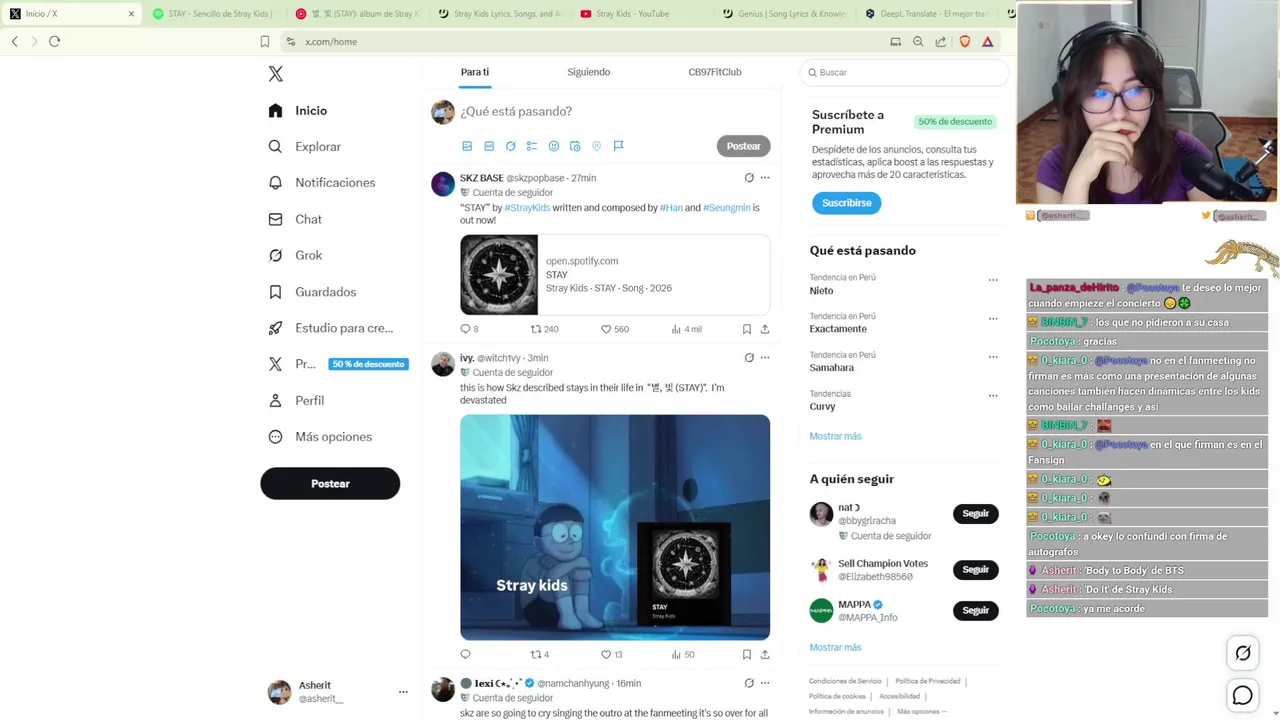Open Asherit account switcher menu
Viewport: 1280px width, 720px height.
[338, 692]
